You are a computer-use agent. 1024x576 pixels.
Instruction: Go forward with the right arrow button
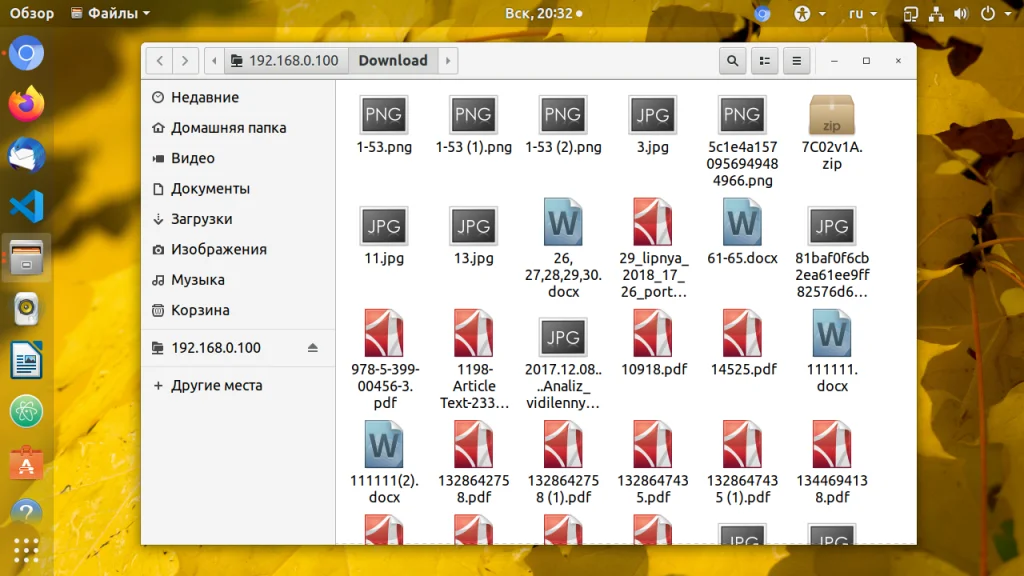185,61
